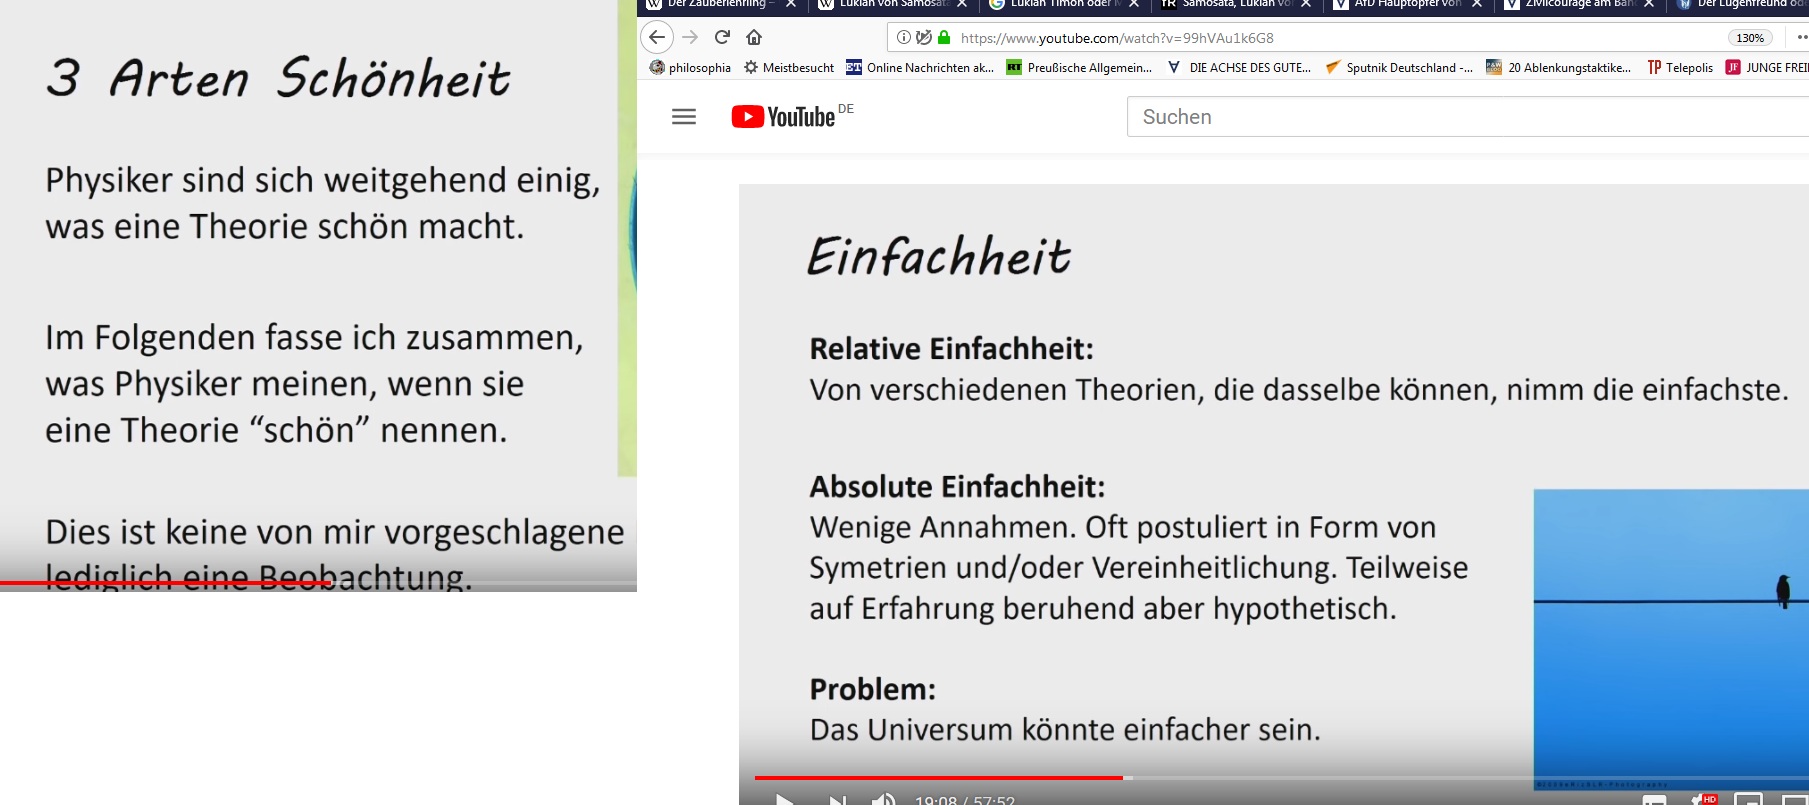Go back with the browser back arrow
1809x805 pixels.
[x=657, y=37]
